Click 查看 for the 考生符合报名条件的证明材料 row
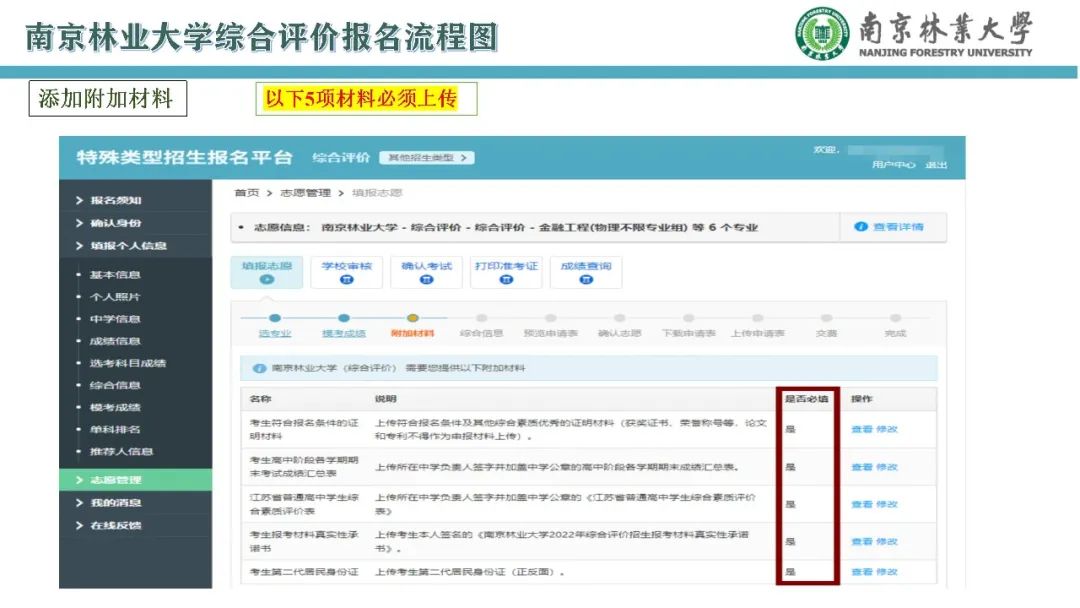Image resolution: width=1080 pixels, height=608 pixels. pos(861,429)
